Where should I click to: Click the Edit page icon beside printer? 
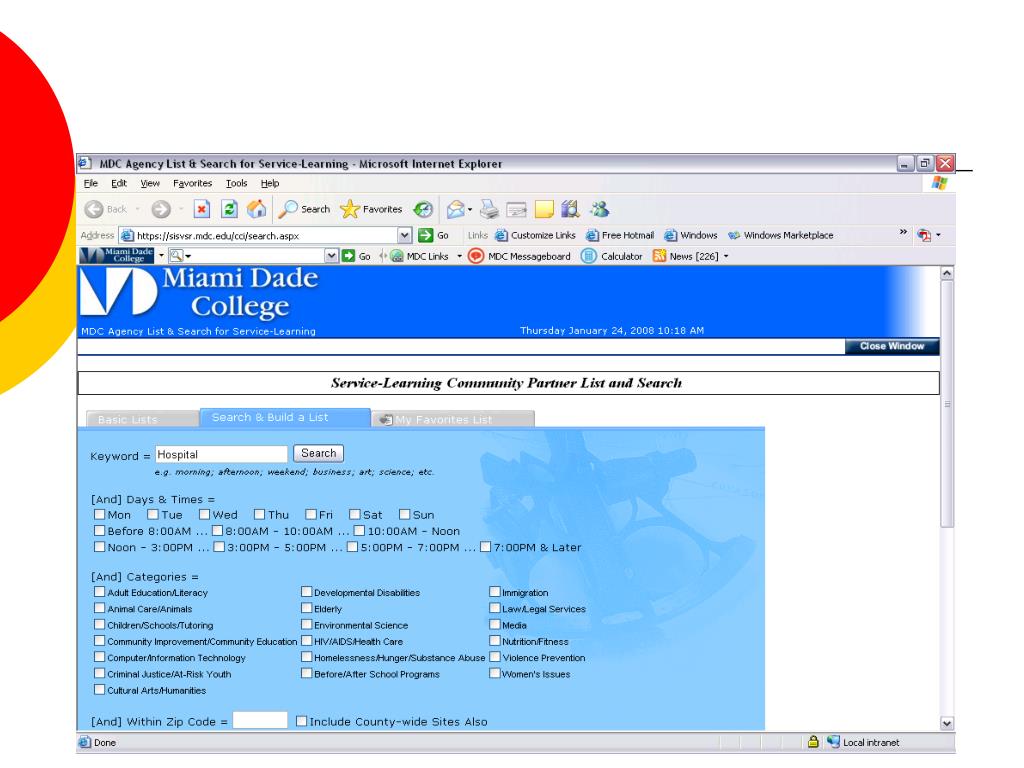click(x=516, y=209)
